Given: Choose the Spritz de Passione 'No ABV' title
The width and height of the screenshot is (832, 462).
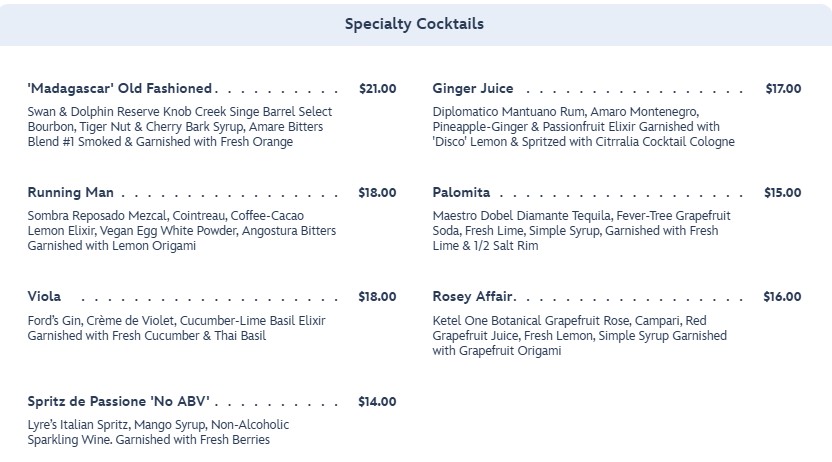Looking at the screenshot, I should 118,401.
